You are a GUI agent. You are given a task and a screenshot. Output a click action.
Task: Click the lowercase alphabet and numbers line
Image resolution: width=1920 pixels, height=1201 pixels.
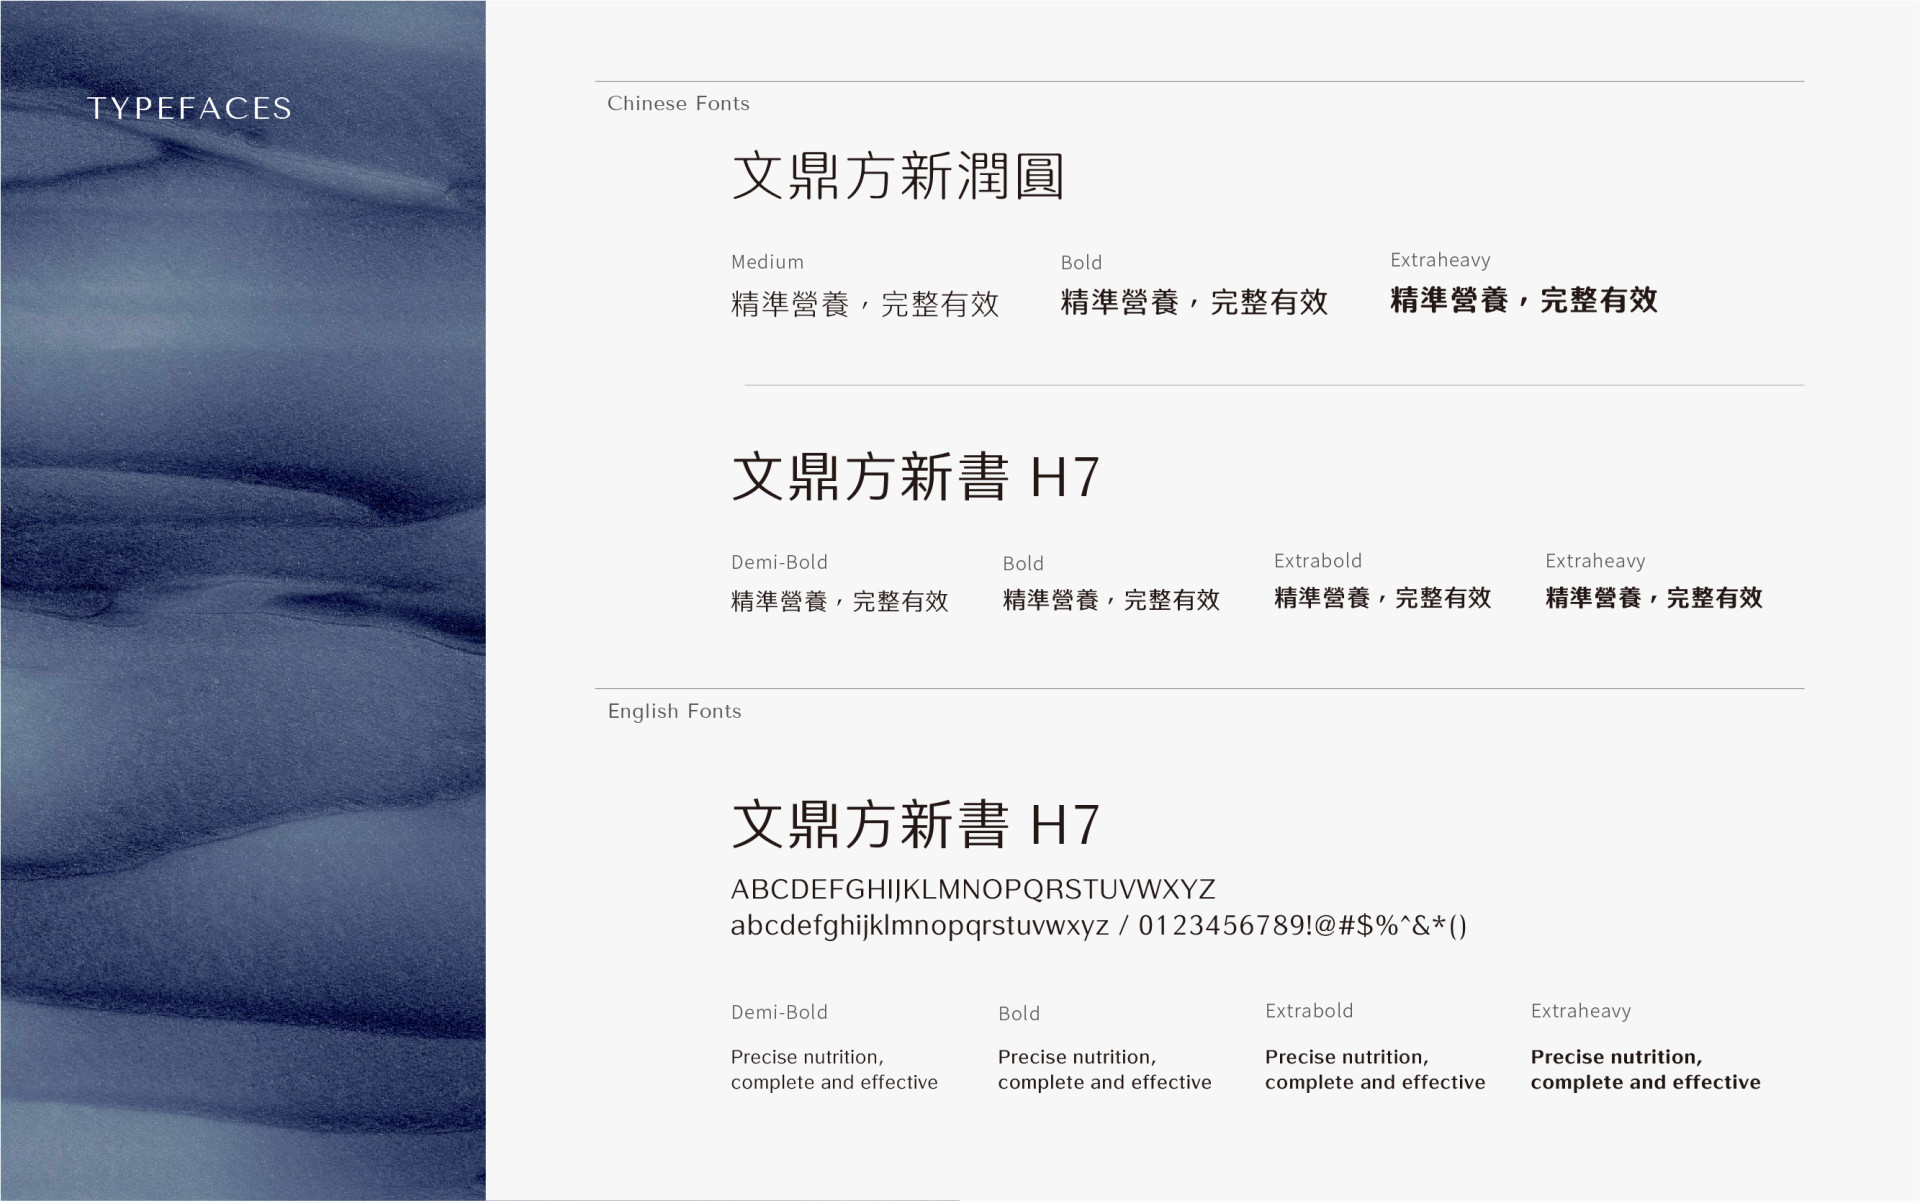(x=1098, y=925)
